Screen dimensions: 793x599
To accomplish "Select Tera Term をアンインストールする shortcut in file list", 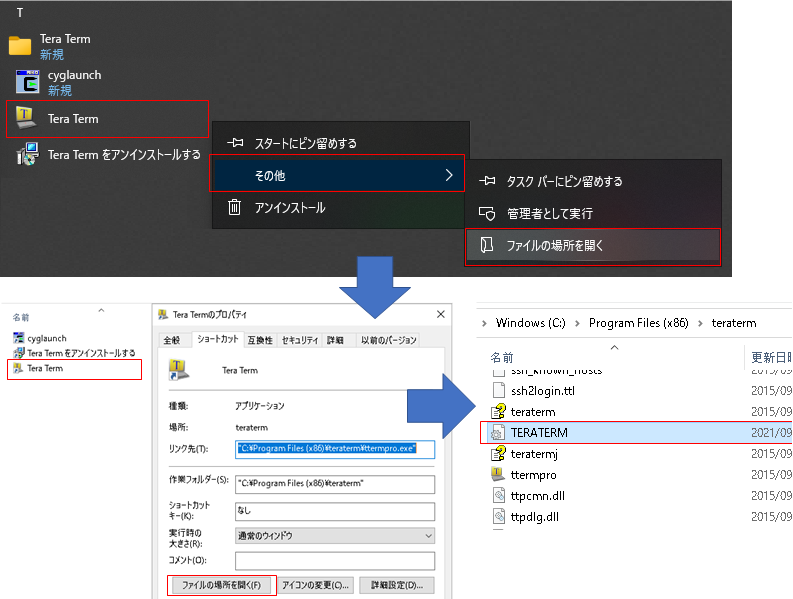I will [x=74, y=353].
